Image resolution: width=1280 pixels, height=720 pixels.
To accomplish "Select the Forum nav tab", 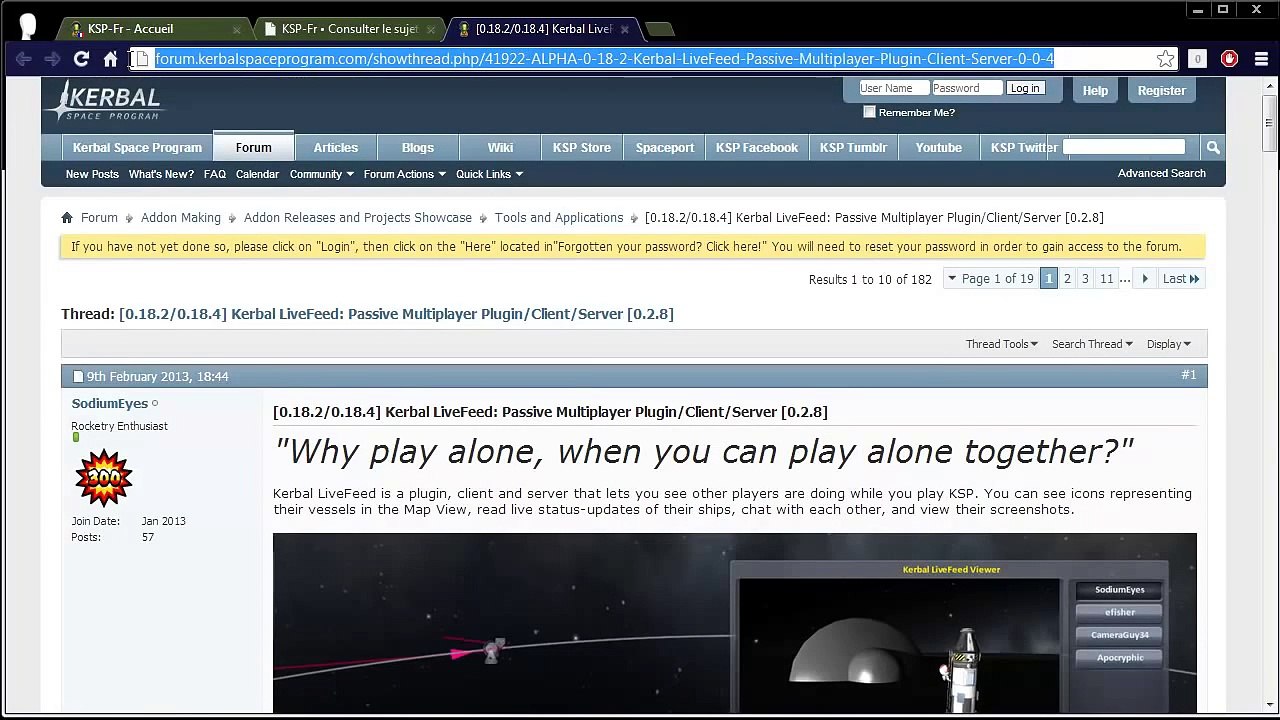I will (x=254, y=146).
